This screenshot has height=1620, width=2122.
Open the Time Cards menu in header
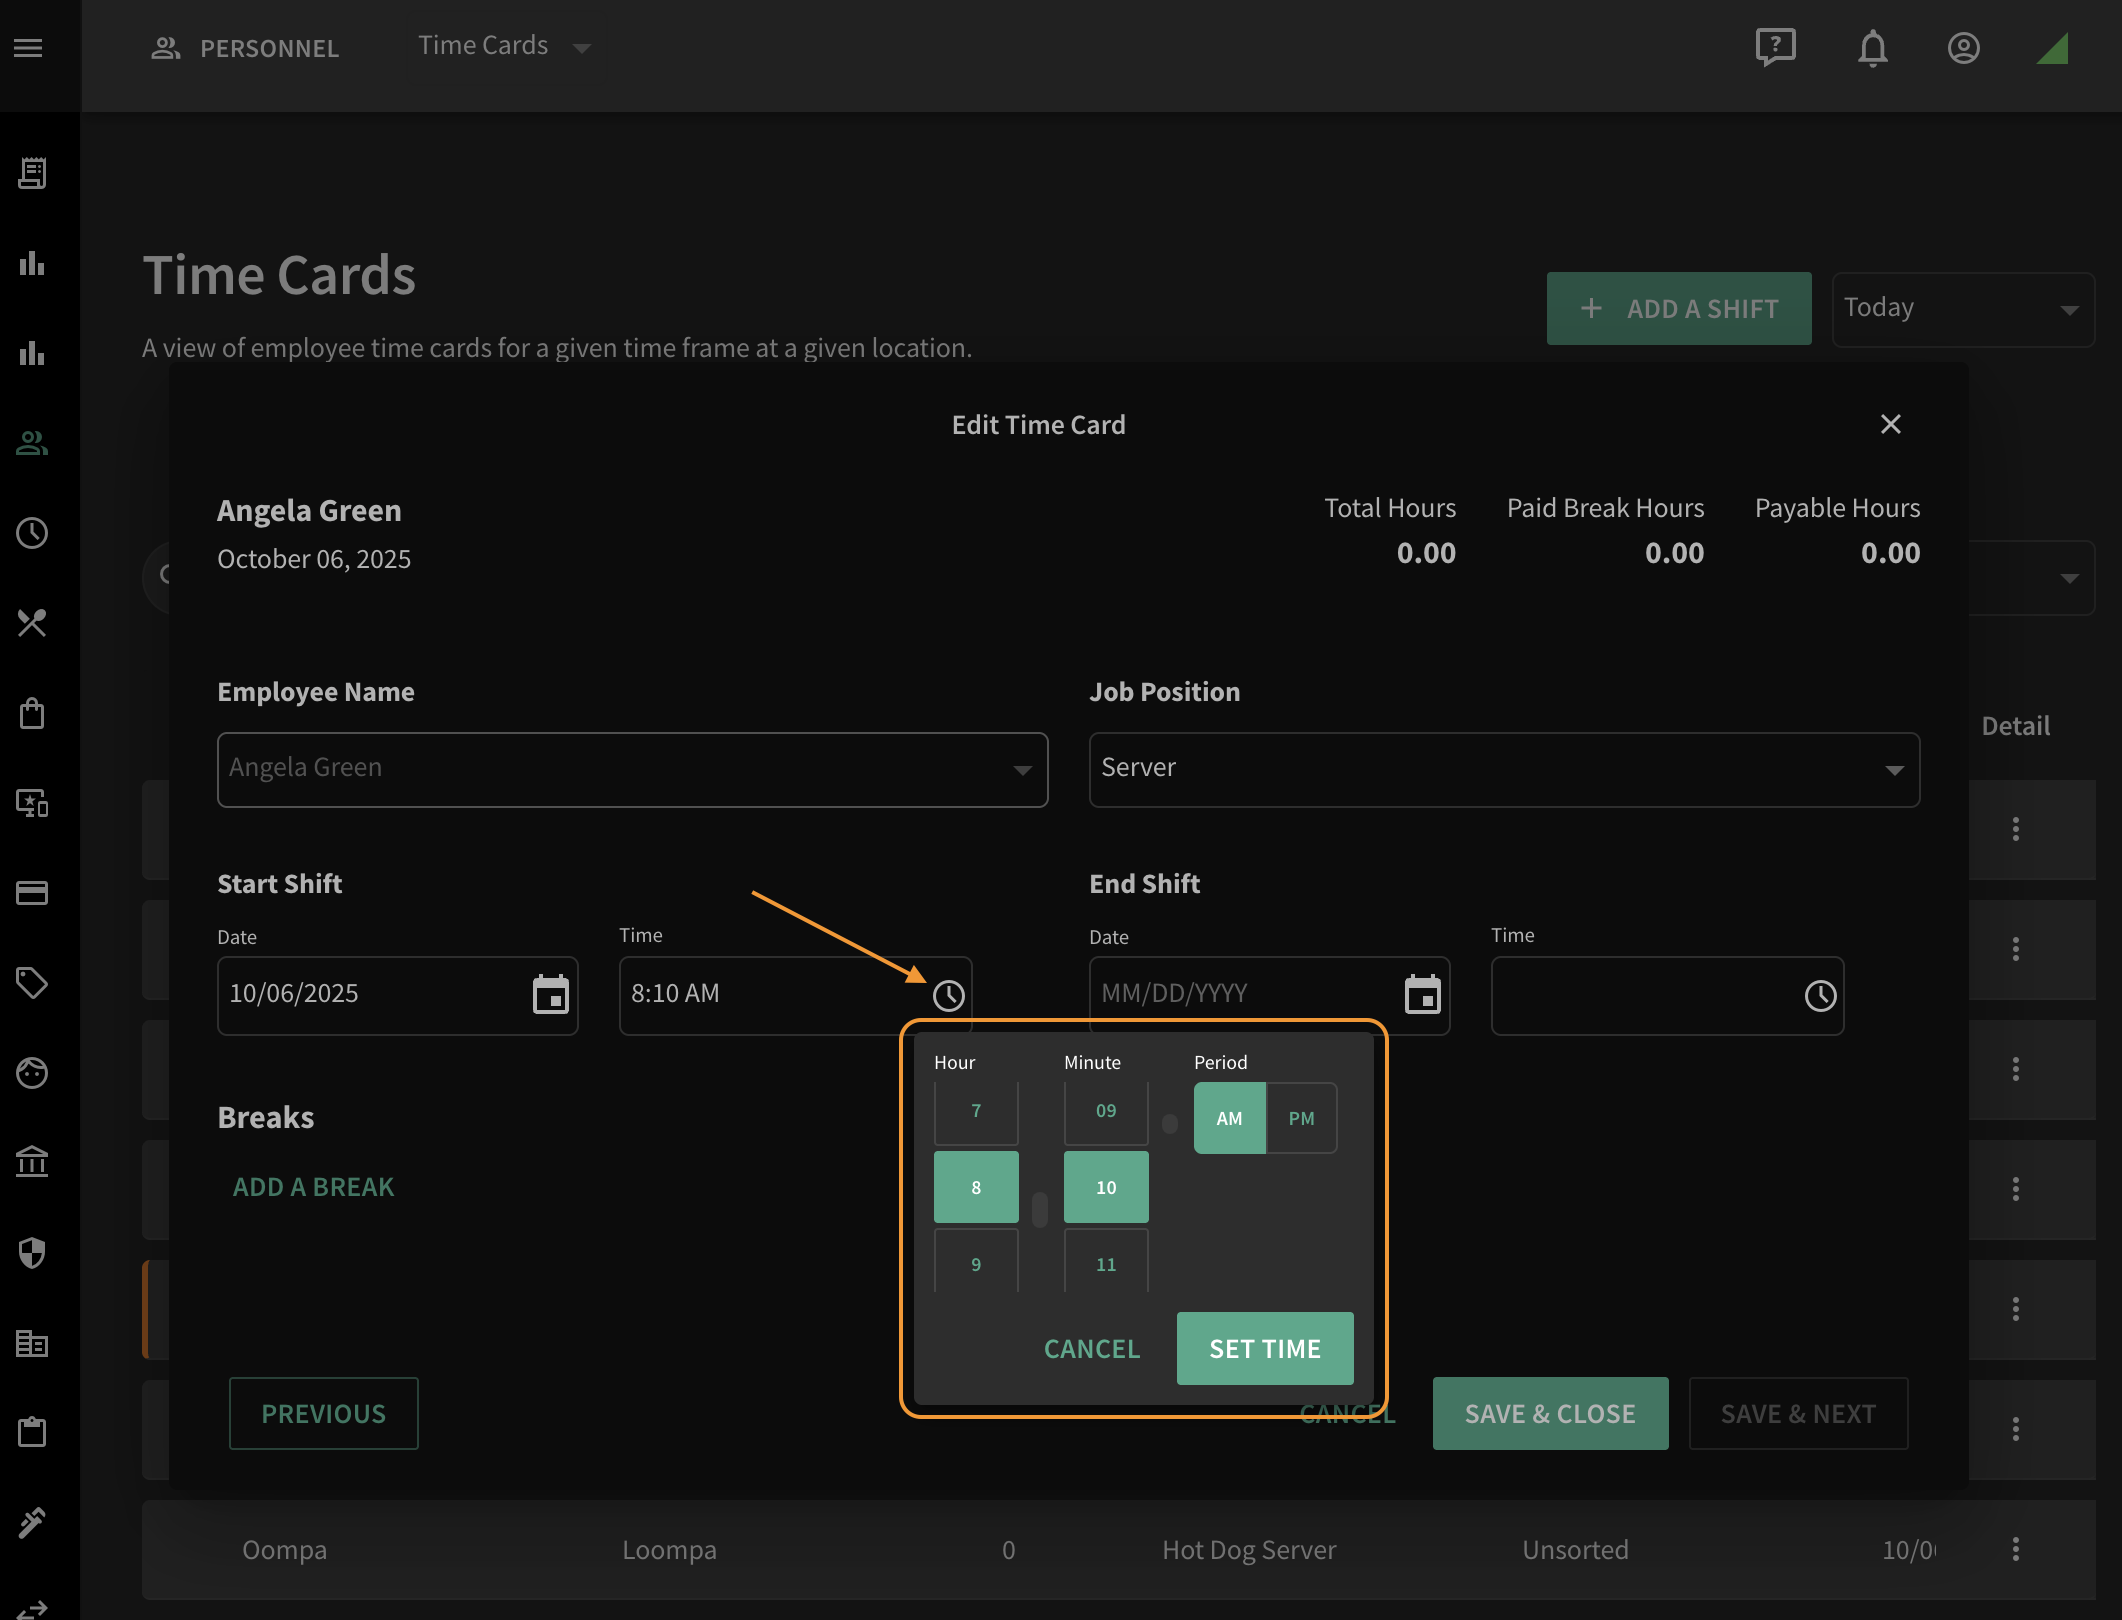pyautogui.click(x=504, y=46)
